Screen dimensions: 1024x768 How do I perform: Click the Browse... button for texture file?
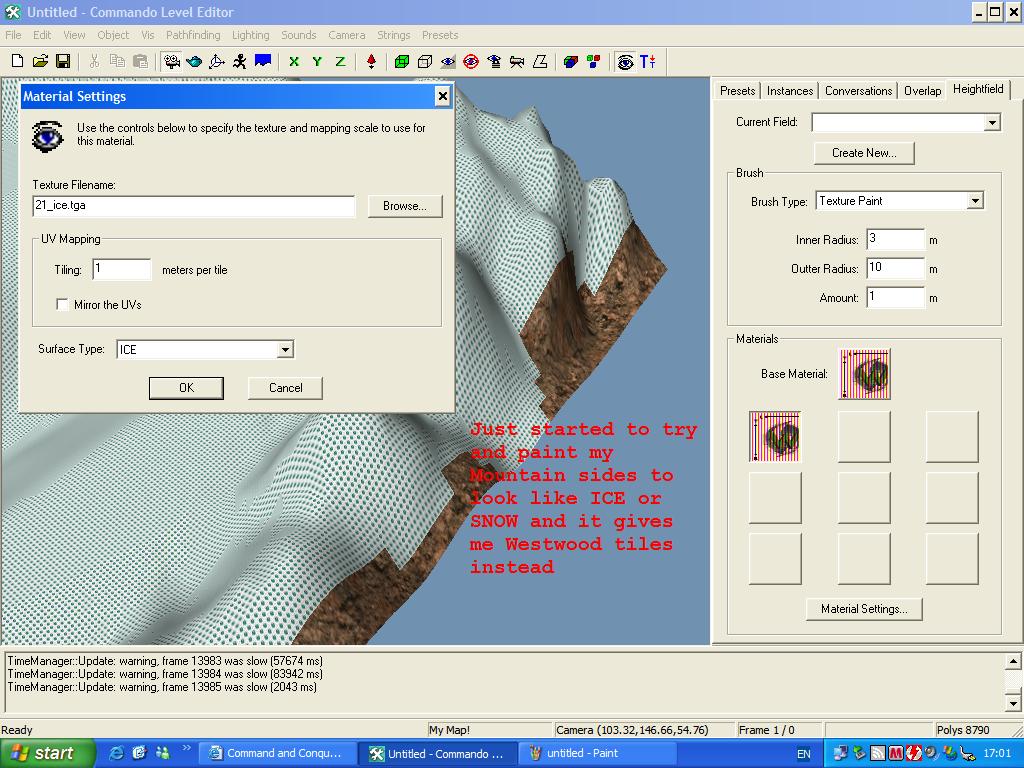click(x=404, y=206)
